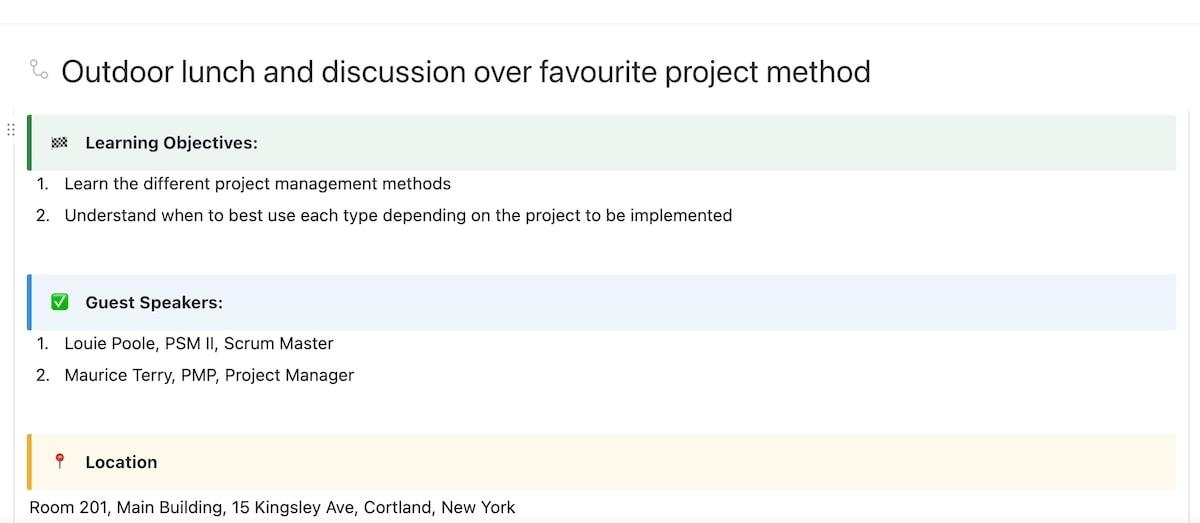Click list number 1 before "Learn the different"
The width and height of the screenshot is (1200, 523).
[x=42, y=184]
